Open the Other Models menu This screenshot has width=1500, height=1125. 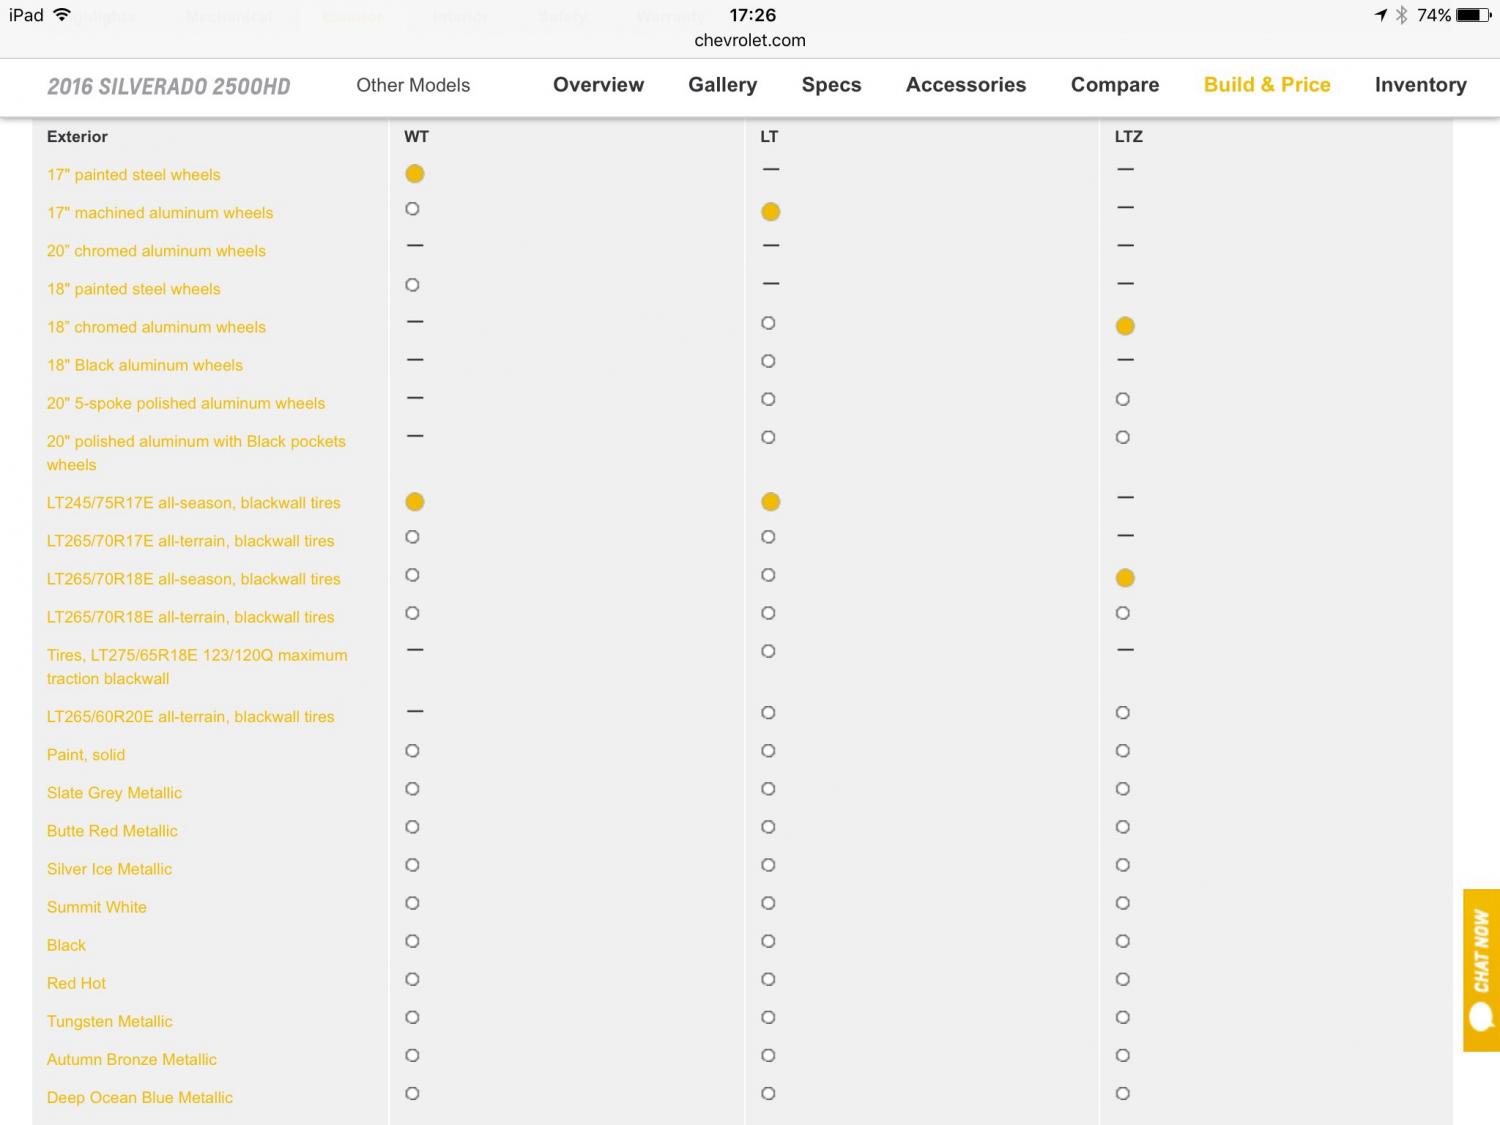413,85
